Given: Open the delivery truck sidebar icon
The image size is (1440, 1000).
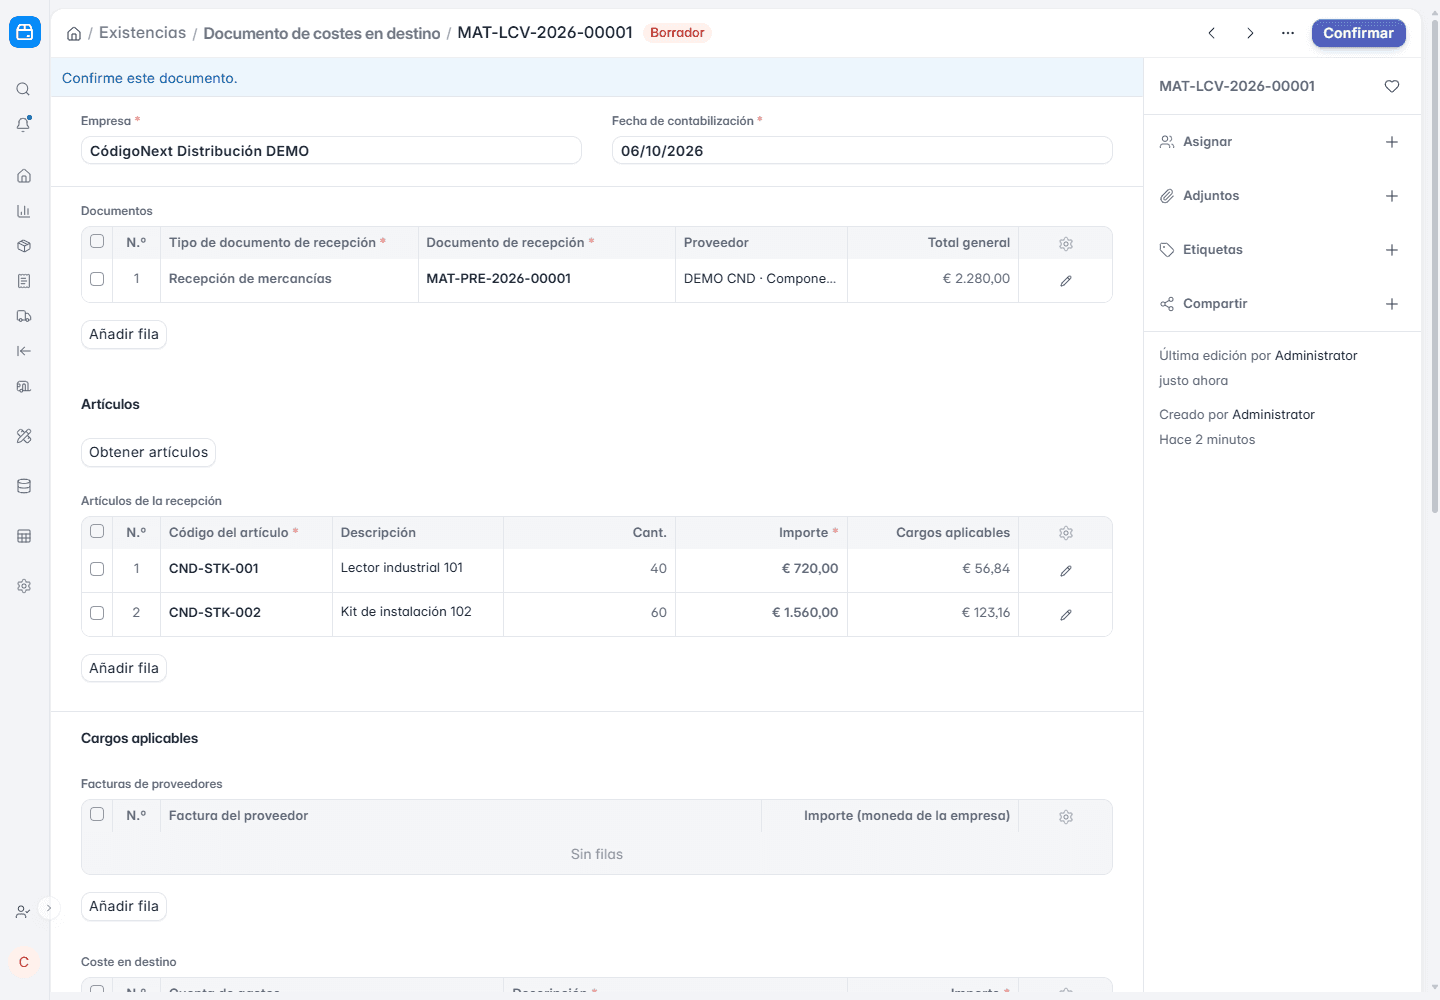Looking at the screenshot, I should click(24, 316).
